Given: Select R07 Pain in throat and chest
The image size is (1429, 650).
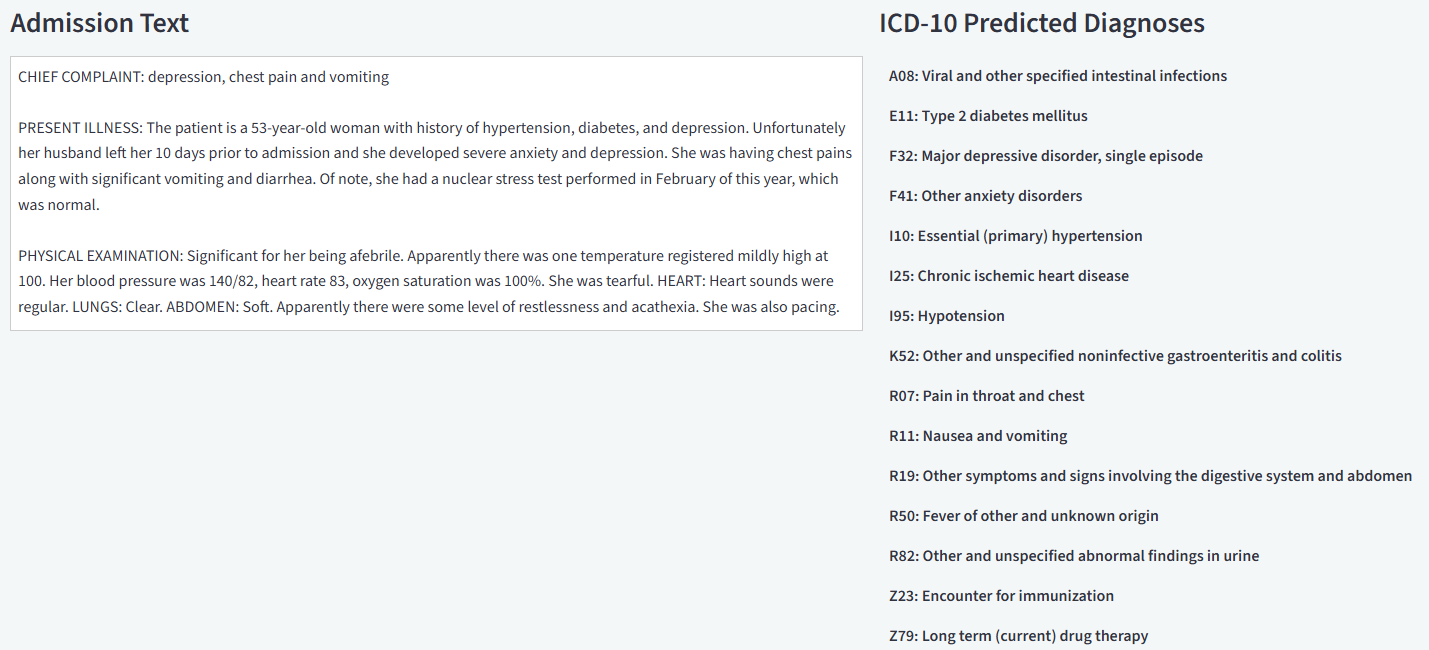Looking at the screenshot, I should tap(986, 396).
